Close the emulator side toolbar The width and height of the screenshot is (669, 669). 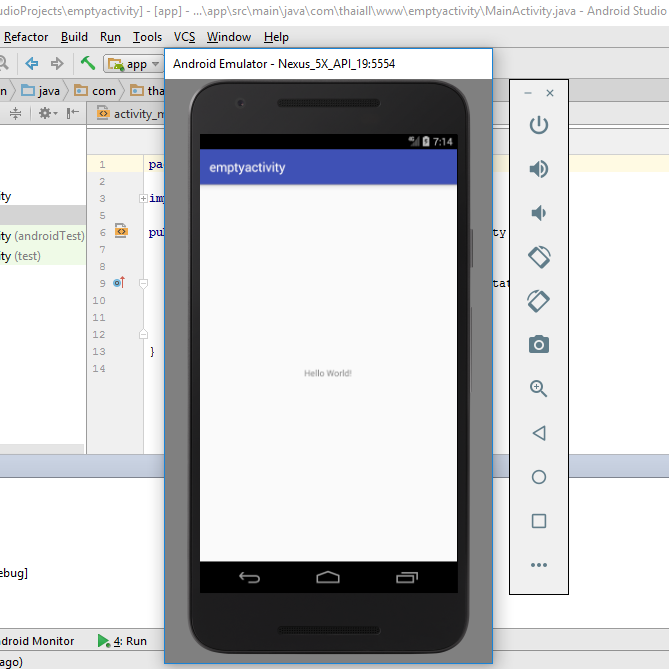tap(550, 93)
